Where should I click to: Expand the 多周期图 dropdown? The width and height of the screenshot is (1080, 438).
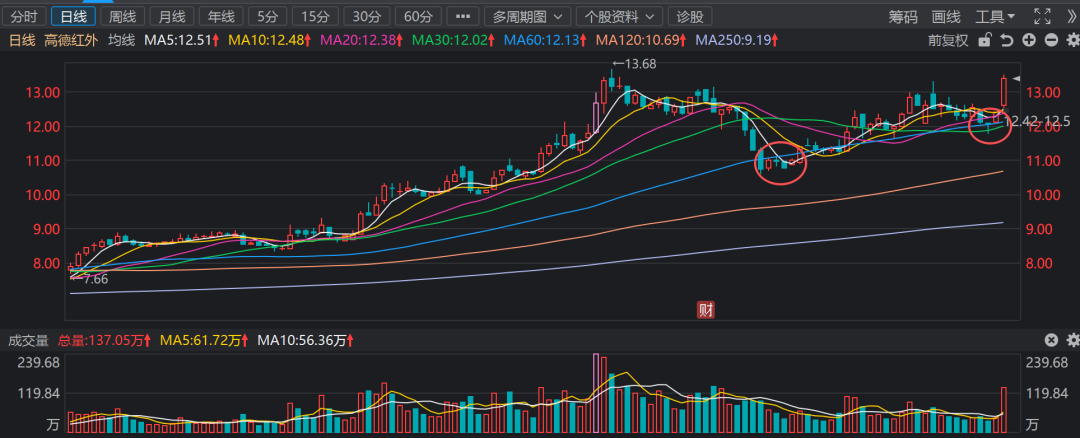coord(527,17)
